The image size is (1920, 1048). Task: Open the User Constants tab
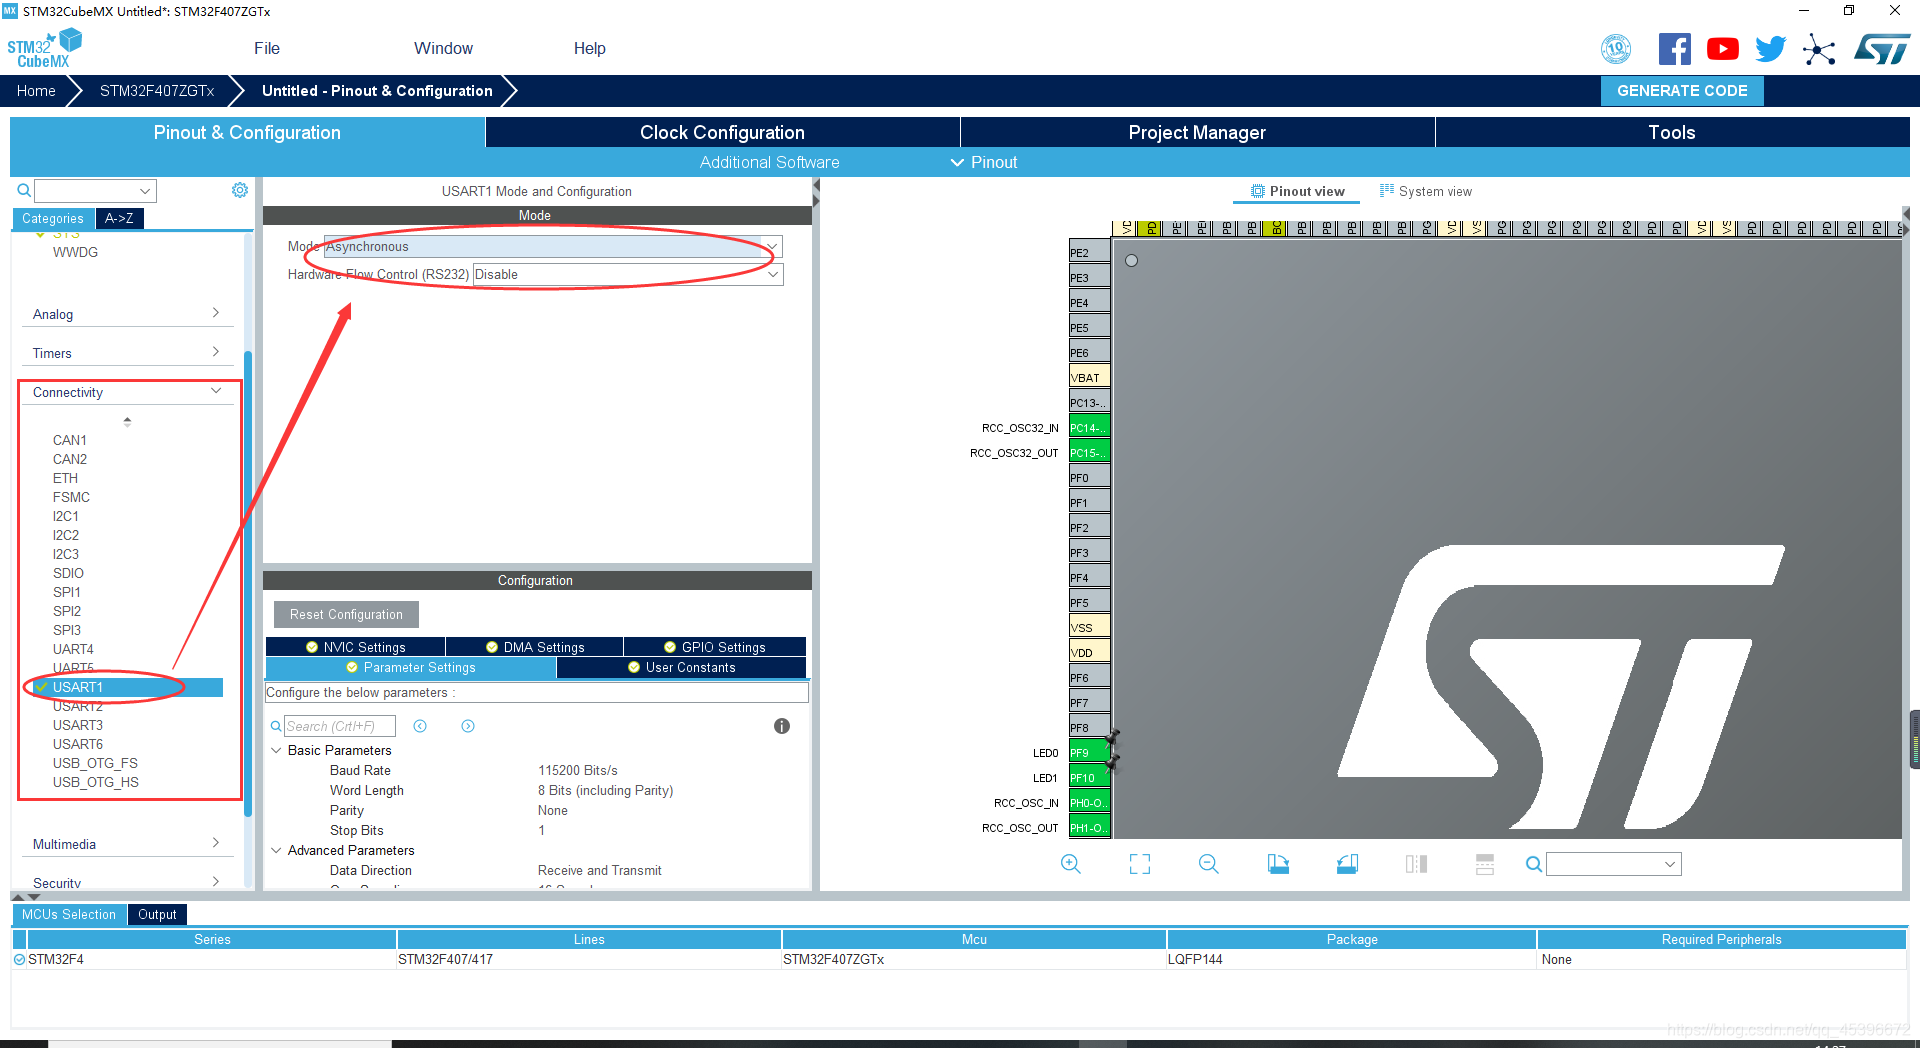tap(681, 667)
